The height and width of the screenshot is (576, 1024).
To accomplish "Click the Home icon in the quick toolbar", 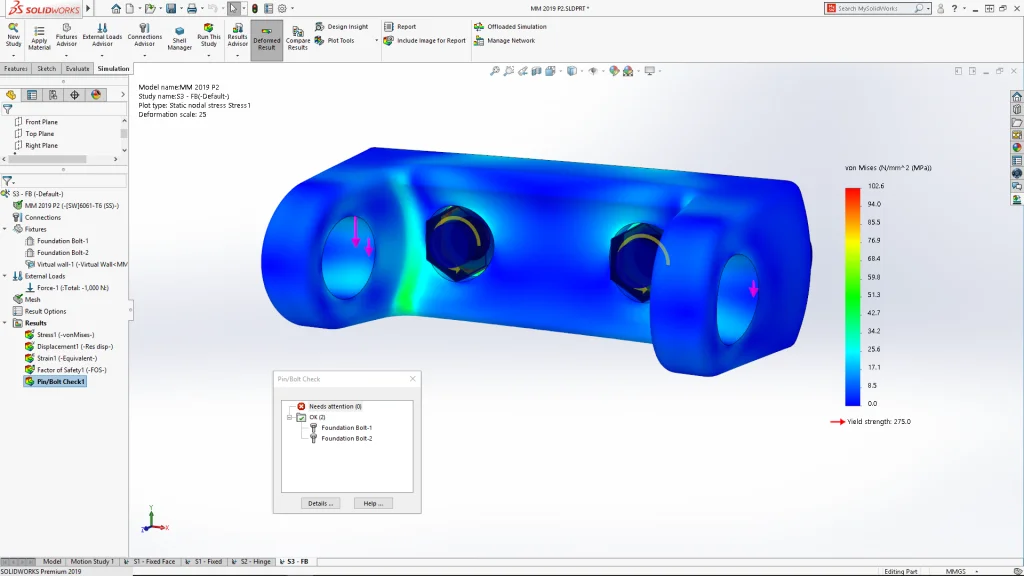I will click(116, 8).
